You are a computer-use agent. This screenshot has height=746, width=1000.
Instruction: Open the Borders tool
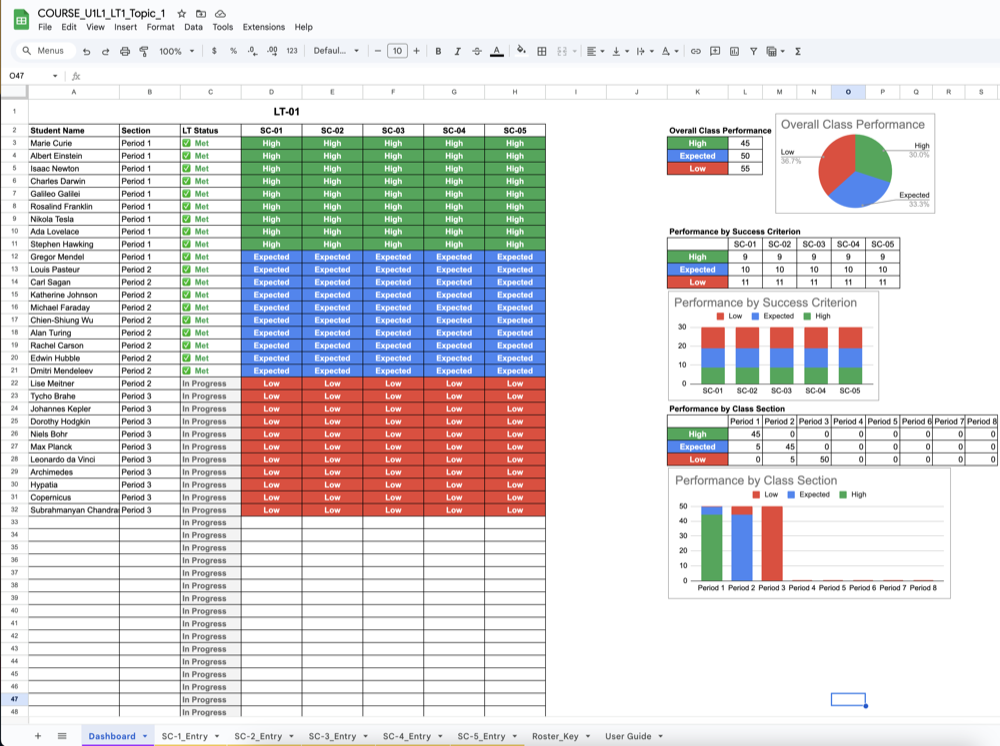click(x=542, y=51)
